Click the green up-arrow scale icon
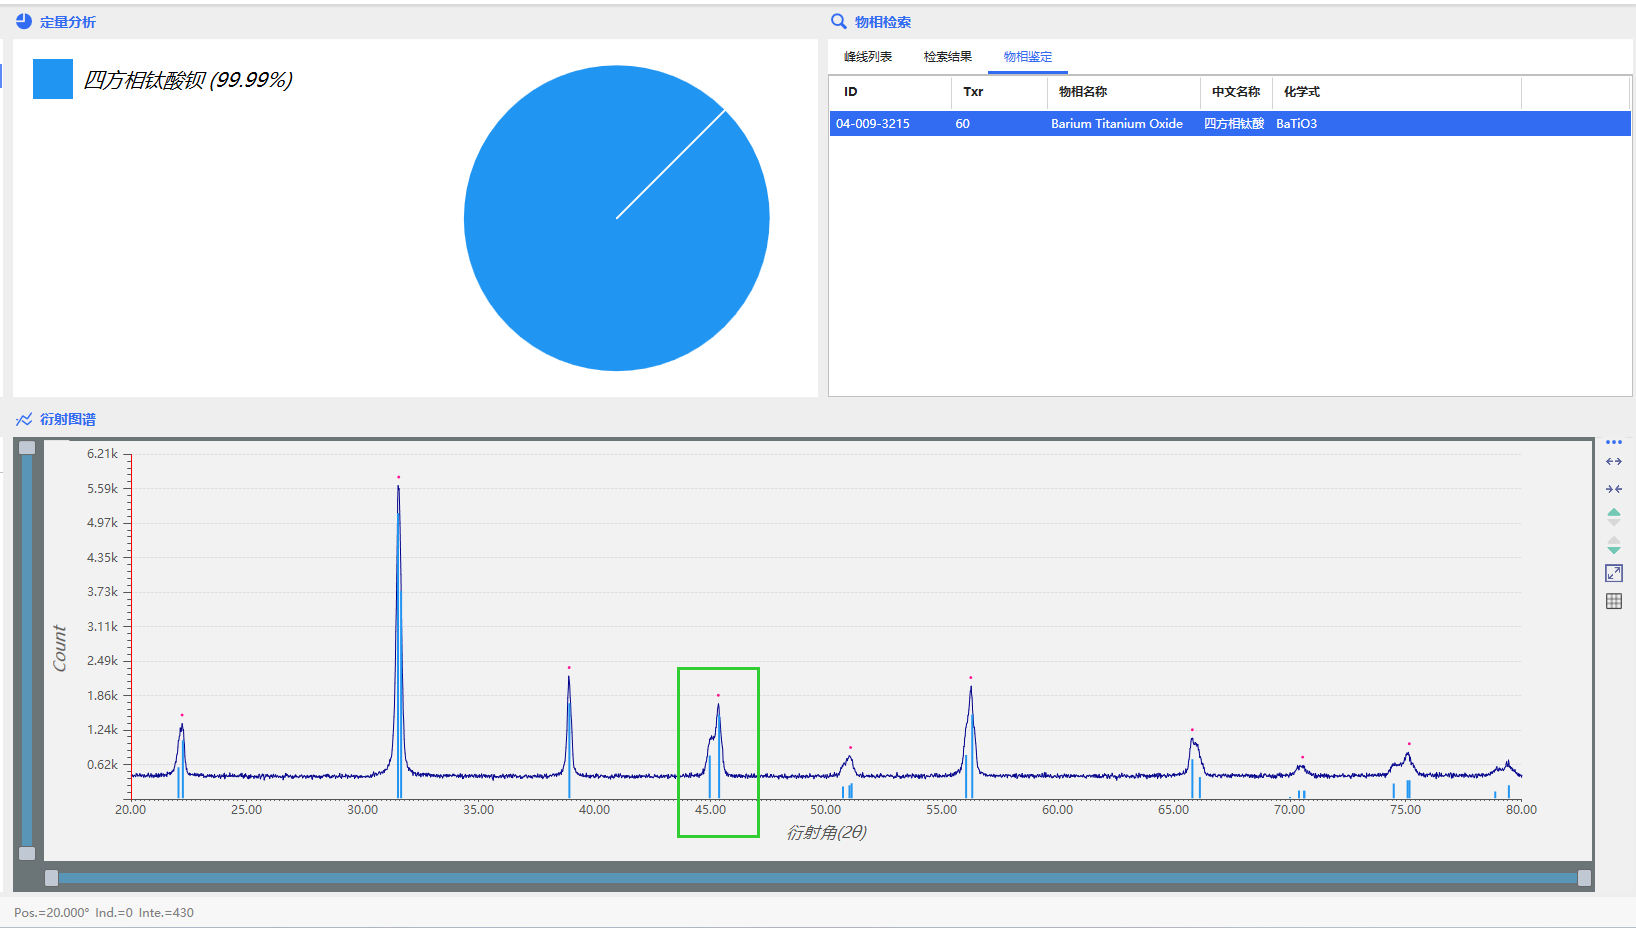Viewport: 1636px width, 928px height. point(1613,516)
